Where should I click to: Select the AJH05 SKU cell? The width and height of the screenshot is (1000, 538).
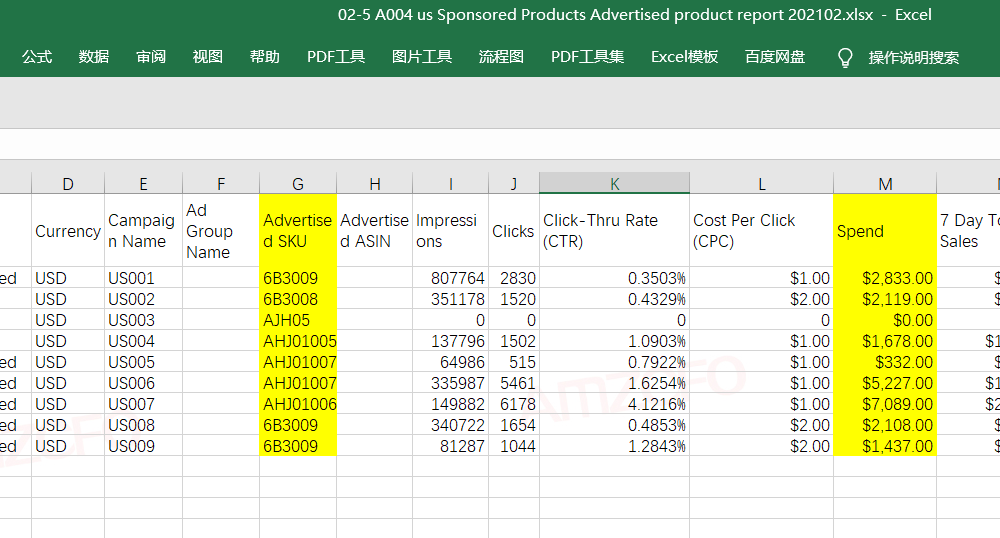click(x=298, y=320)
